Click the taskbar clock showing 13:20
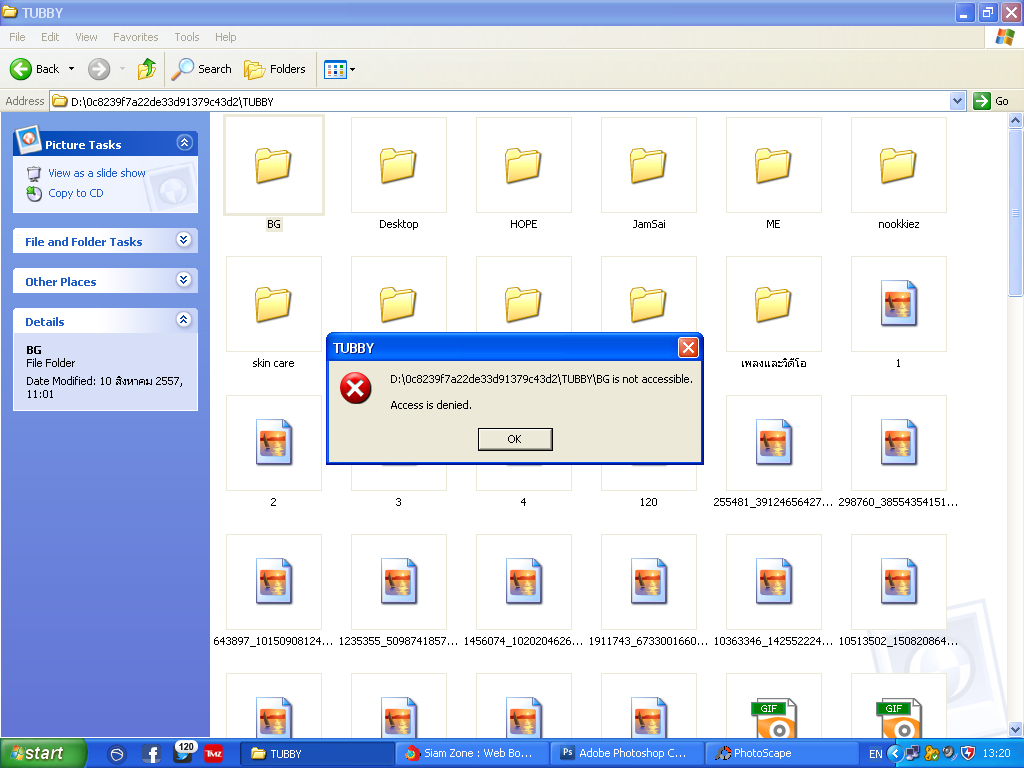This screenshot has width=1024, height=768. (x=997, y=754)
